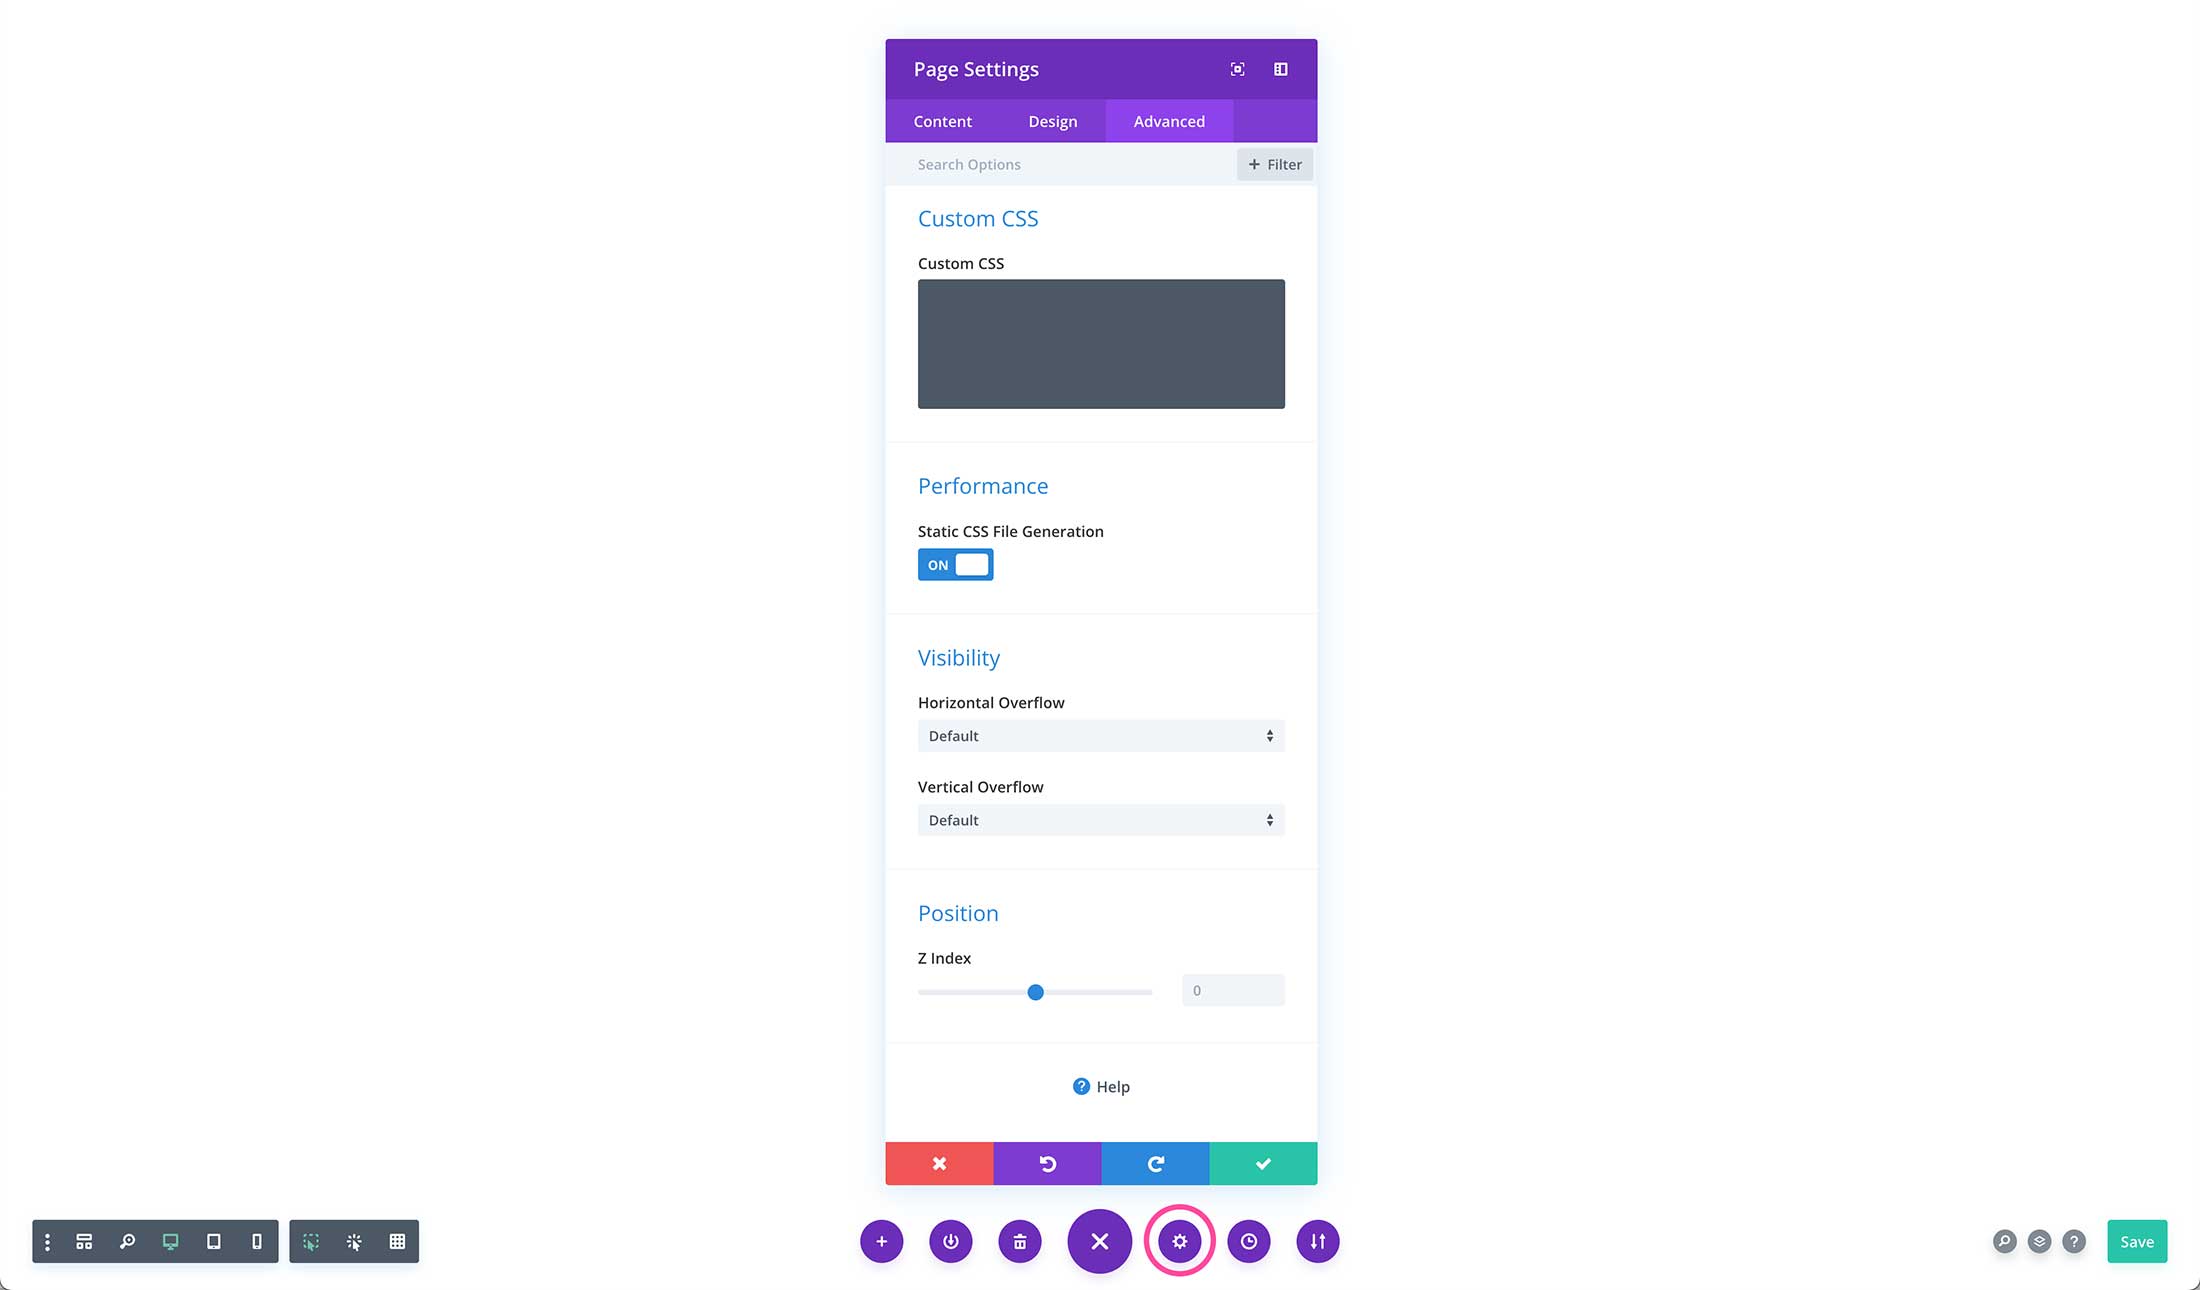Click the search/zoom icon bottom right

click(2003, 1241)
